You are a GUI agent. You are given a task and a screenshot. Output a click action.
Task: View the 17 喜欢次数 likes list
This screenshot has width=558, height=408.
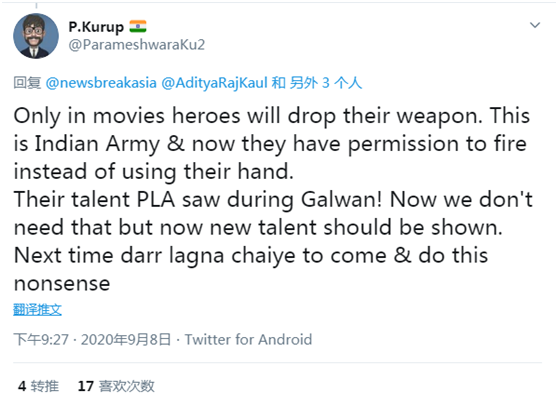coord(116,386)
